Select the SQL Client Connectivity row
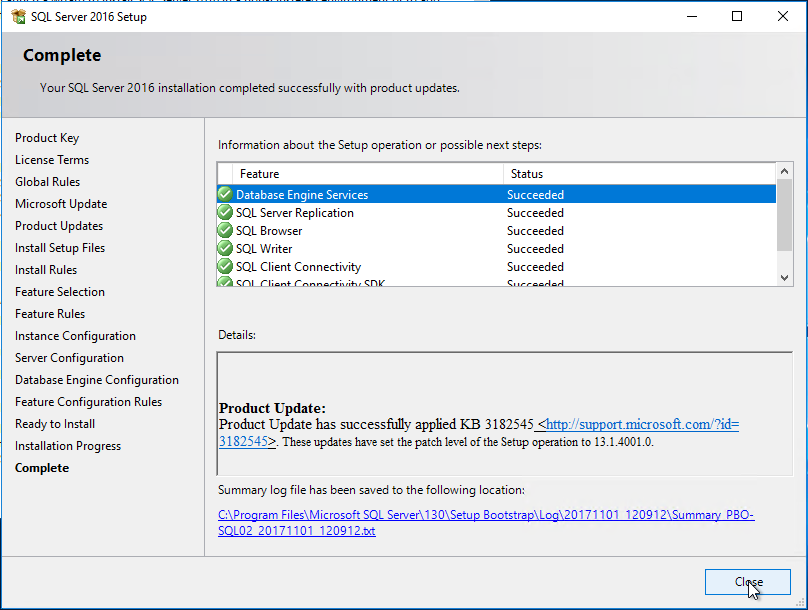The width and height of the screenshot is (808, 610). pos(497,266)
